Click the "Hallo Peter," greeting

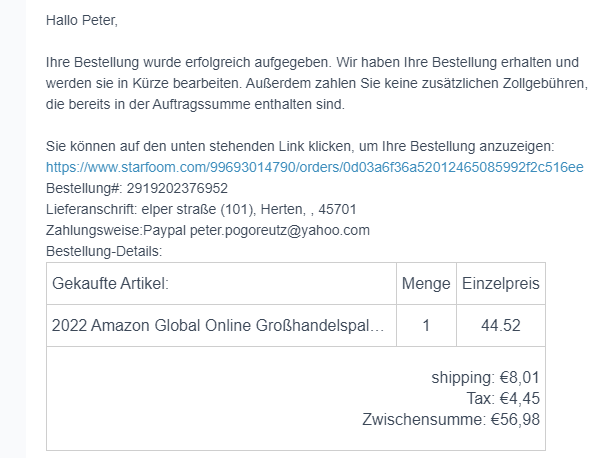tap(89, 19)
